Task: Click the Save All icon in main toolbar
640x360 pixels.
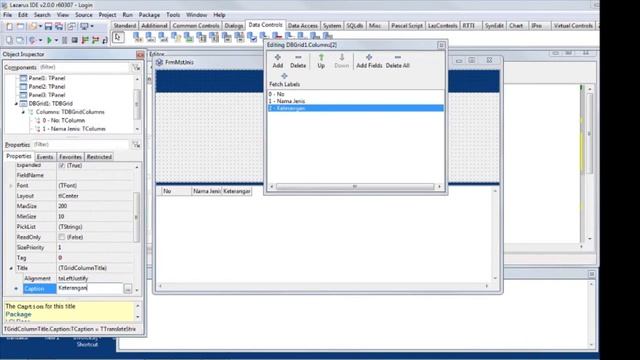Action: (59, 27)
